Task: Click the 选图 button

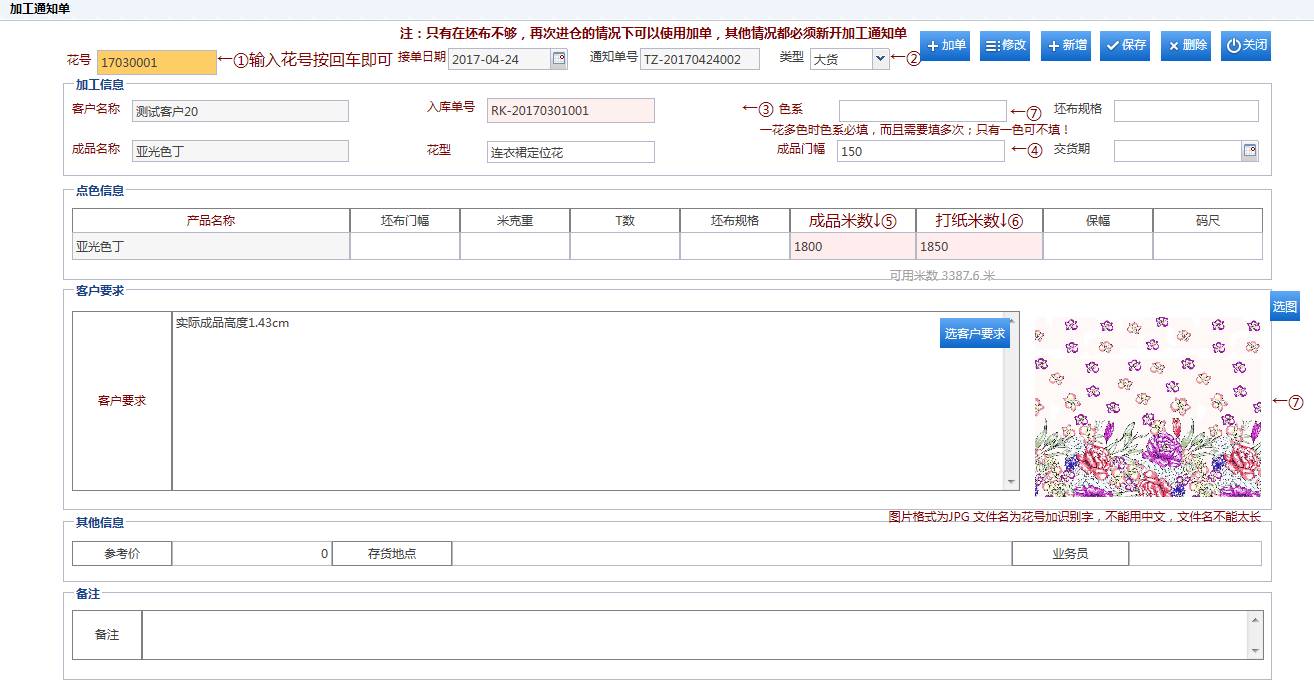Action: coord(1285,307)
